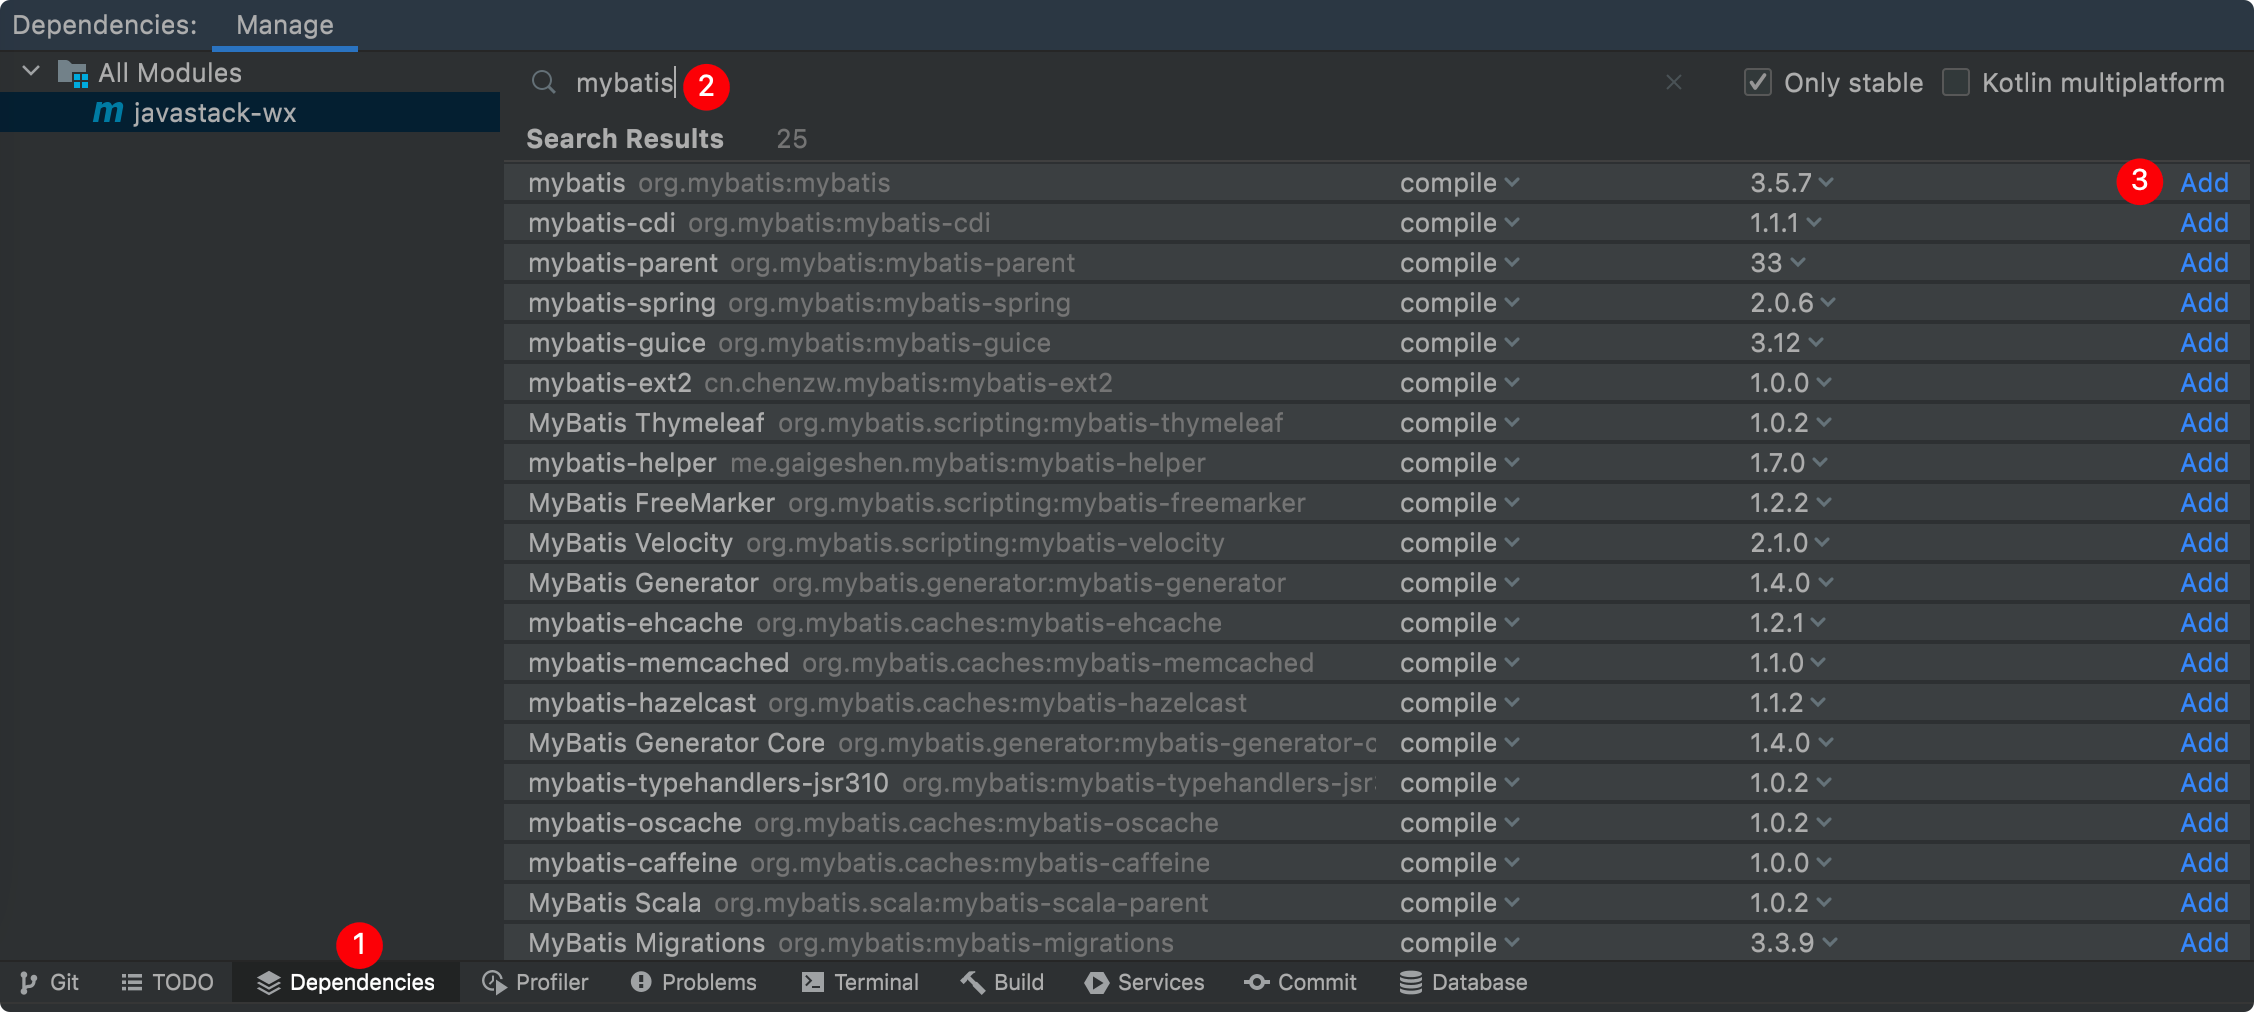2254x1012 pixels.
Task: Click the Profiler icon
Action: click(494, 983)
